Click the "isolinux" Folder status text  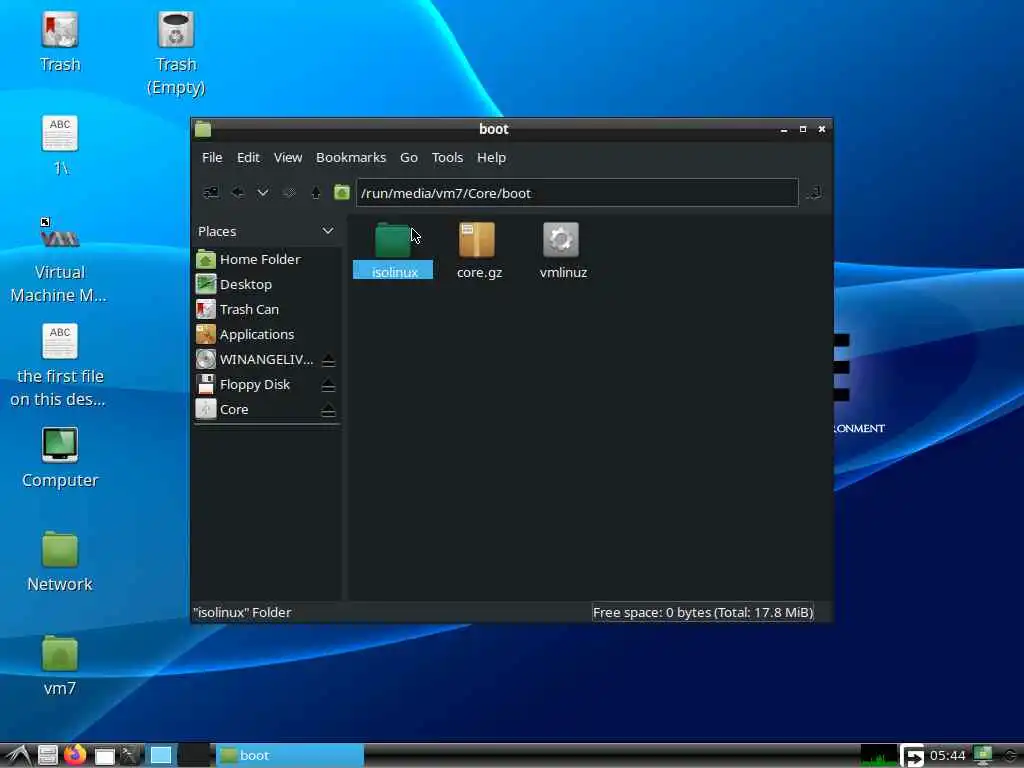tap(242, 613)
